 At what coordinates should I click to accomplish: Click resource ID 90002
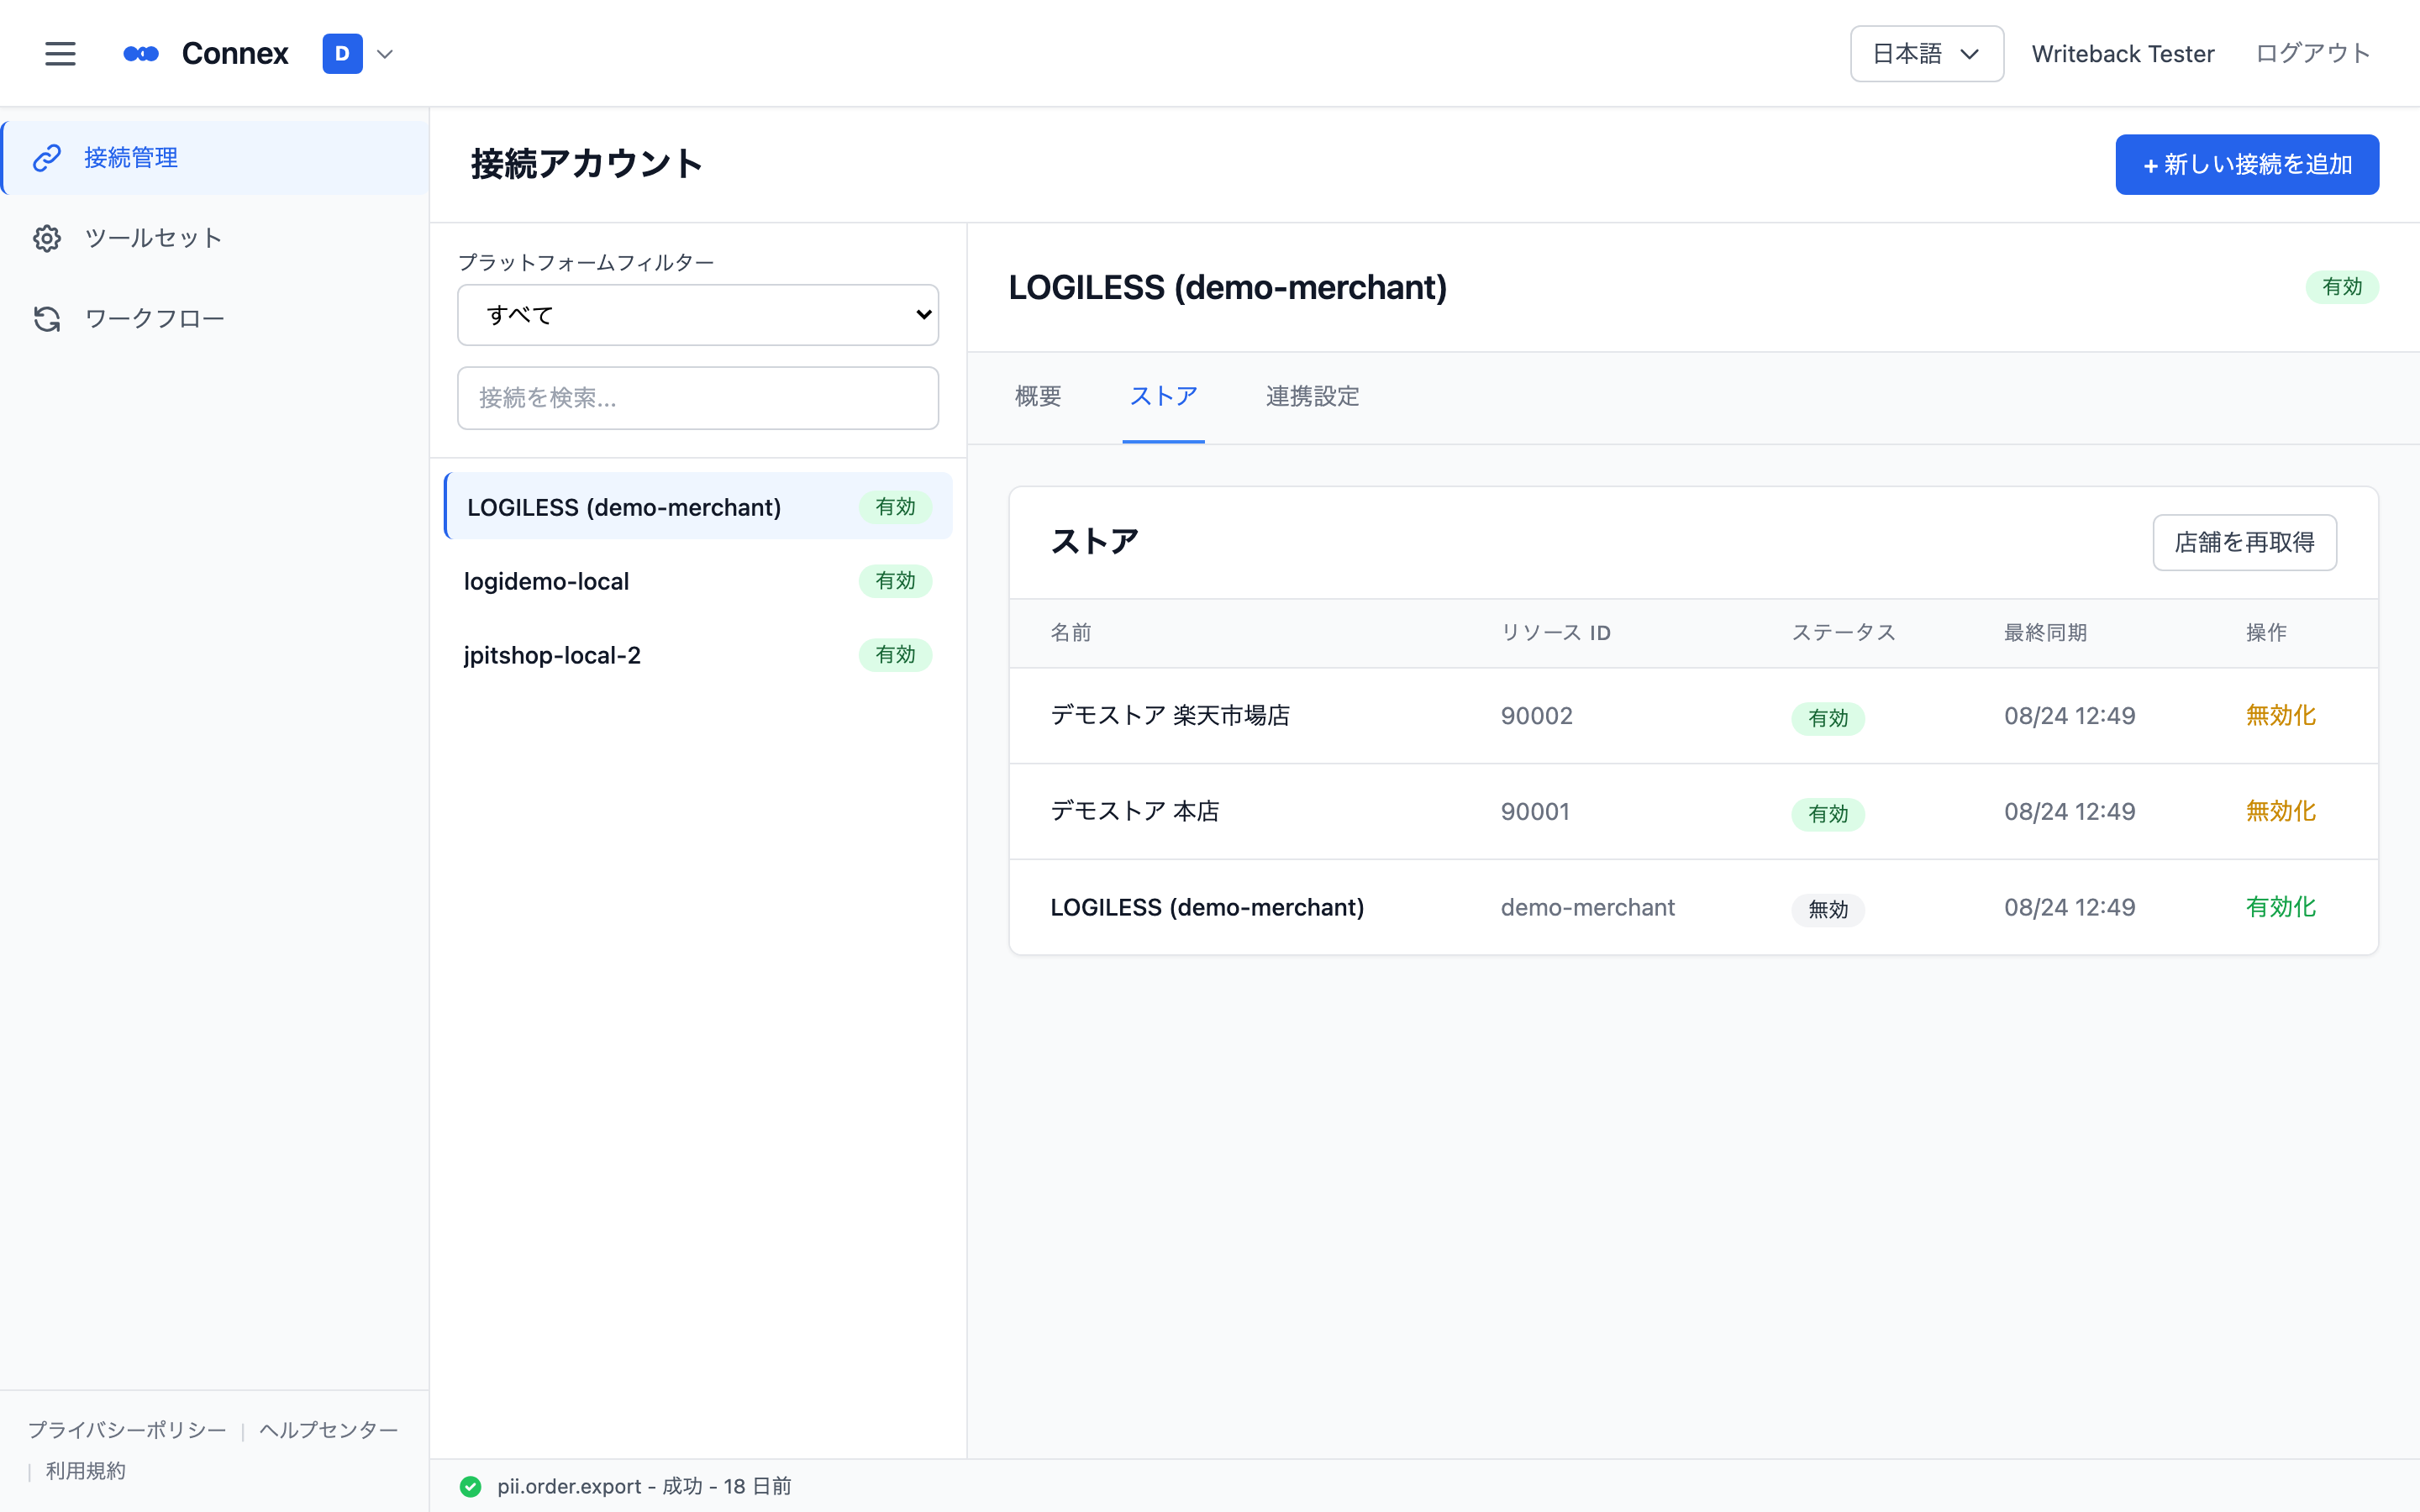click(1537, 716)
